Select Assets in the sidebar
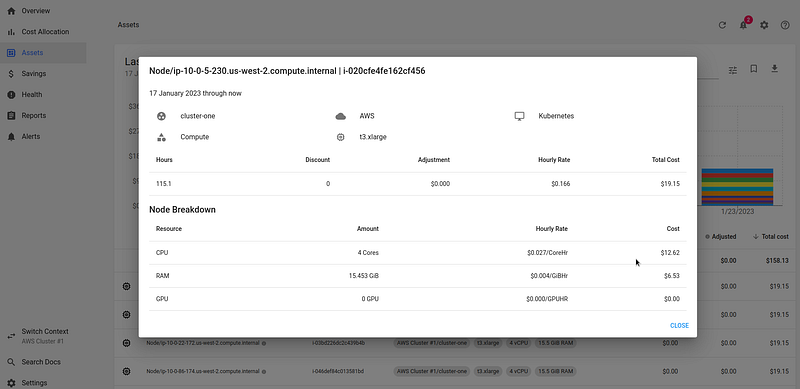The height and width of the screenshot is (389, 800). [x=43, y=53]
